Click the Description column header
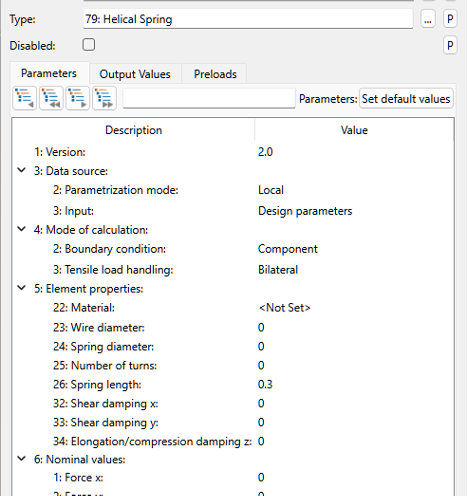468x496 pixels. pos(134,130)
